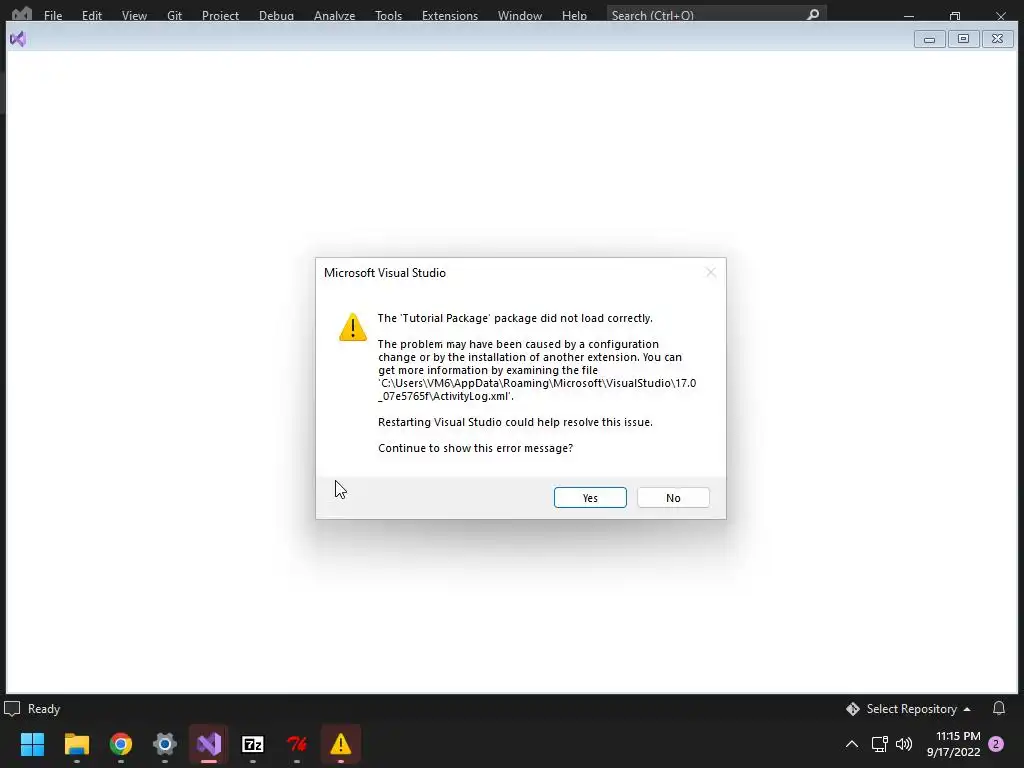
Task: Click the status bar feedback icon
Action: (12, 709)
